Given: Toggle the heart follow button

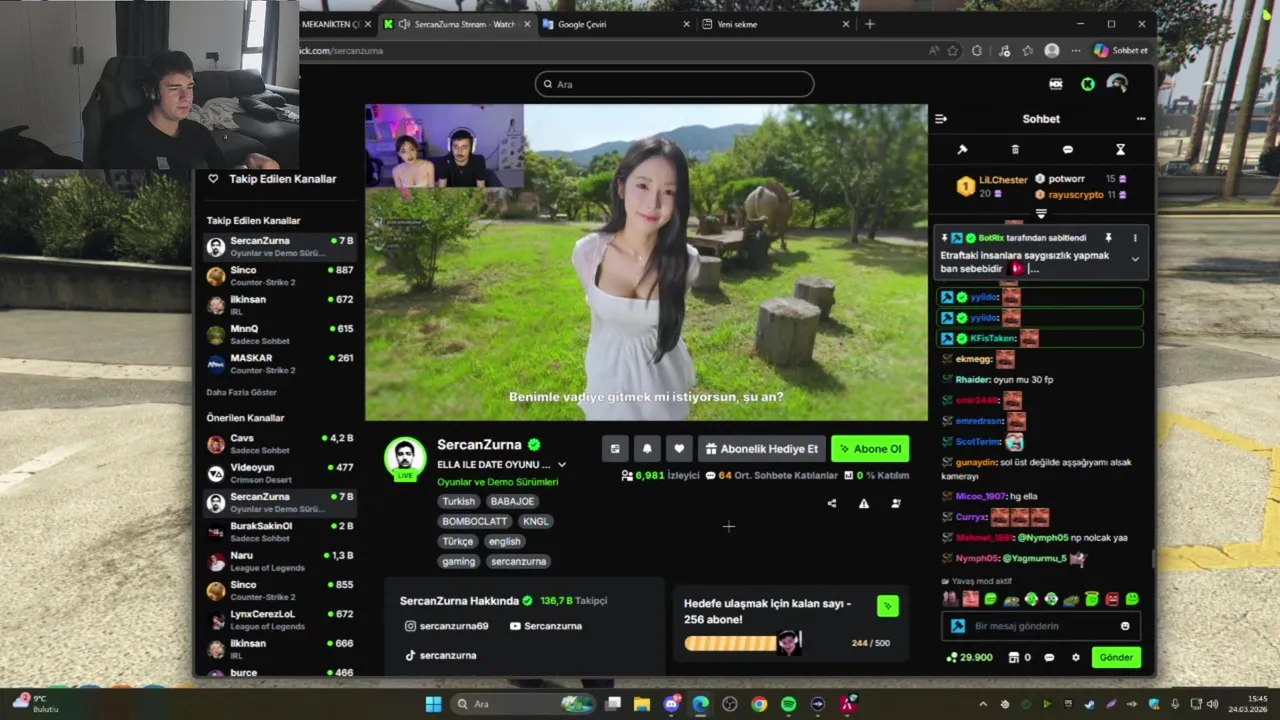Looking at the screenshot, I should pyautogui.click(x=679, y=449).
